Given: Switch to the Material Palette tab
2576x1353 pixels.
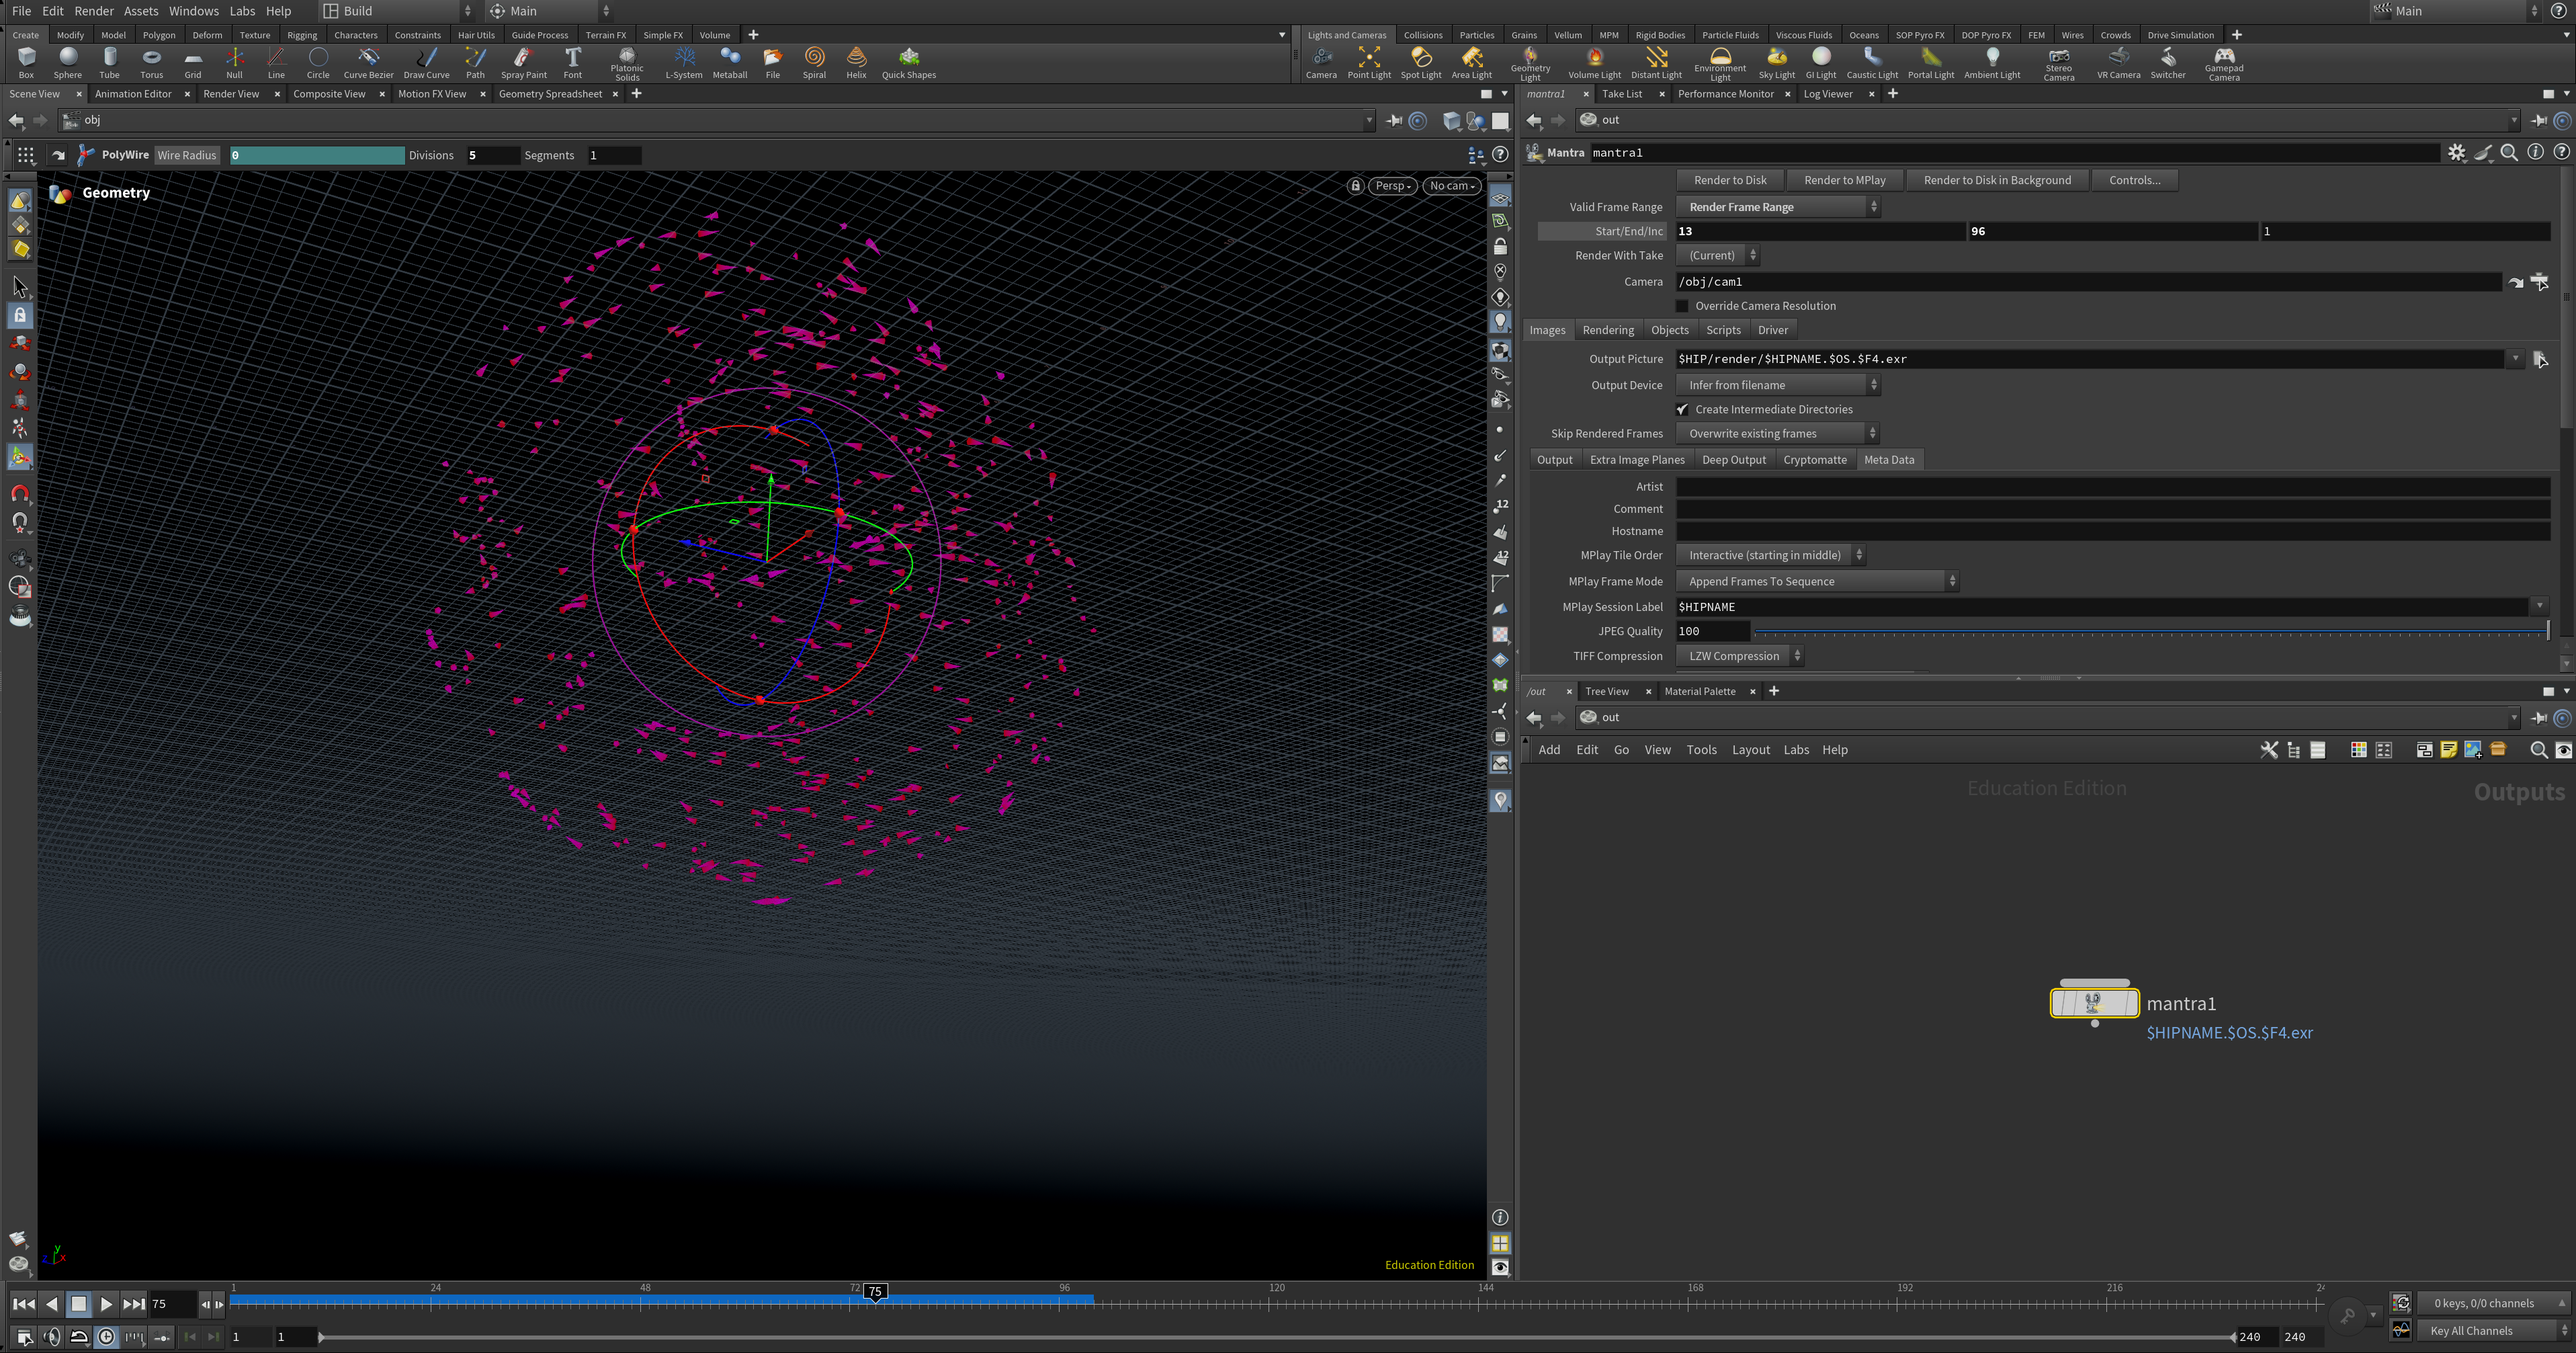Looking at the screenshot, I should 1700,691.
